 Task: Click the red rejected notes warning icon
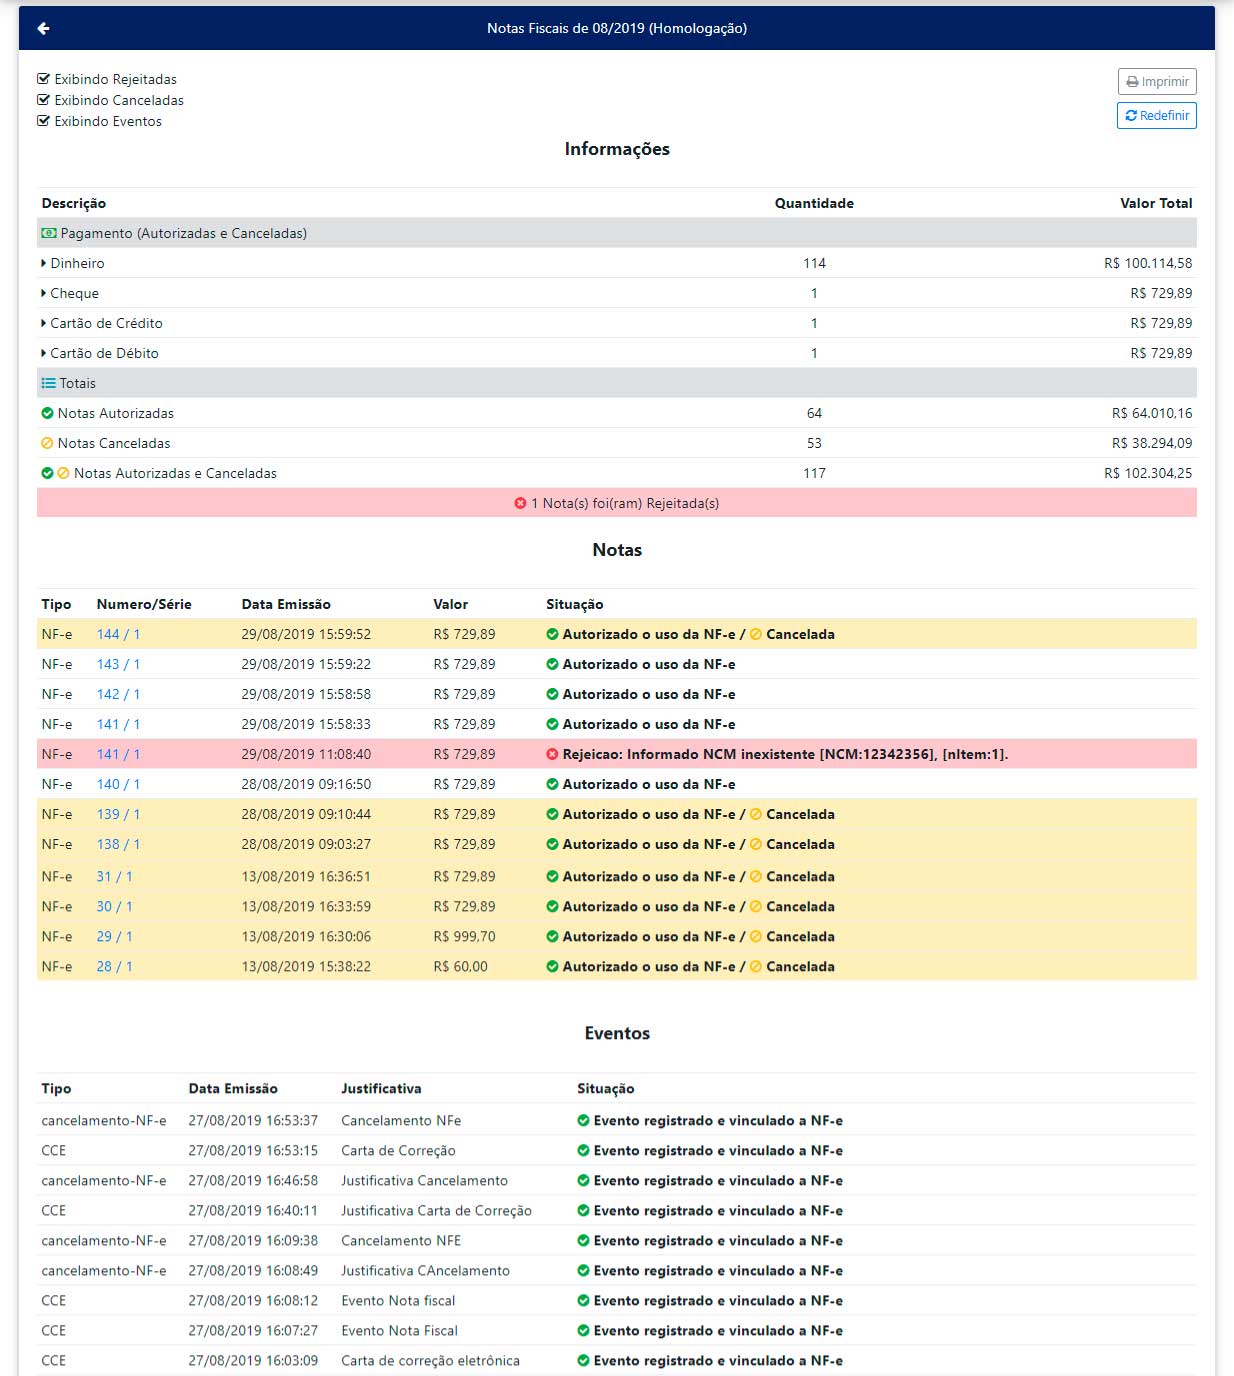[520, 503]
